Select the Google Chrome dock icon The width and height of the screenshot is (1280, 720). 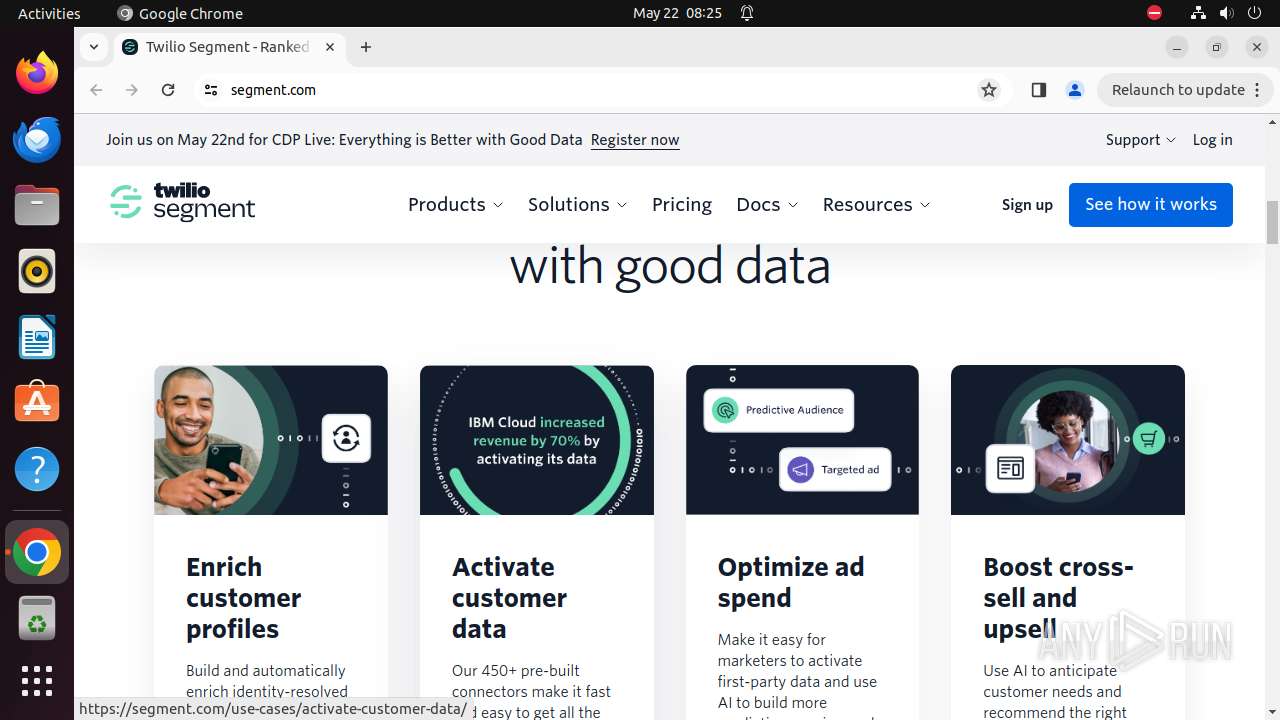37,552
